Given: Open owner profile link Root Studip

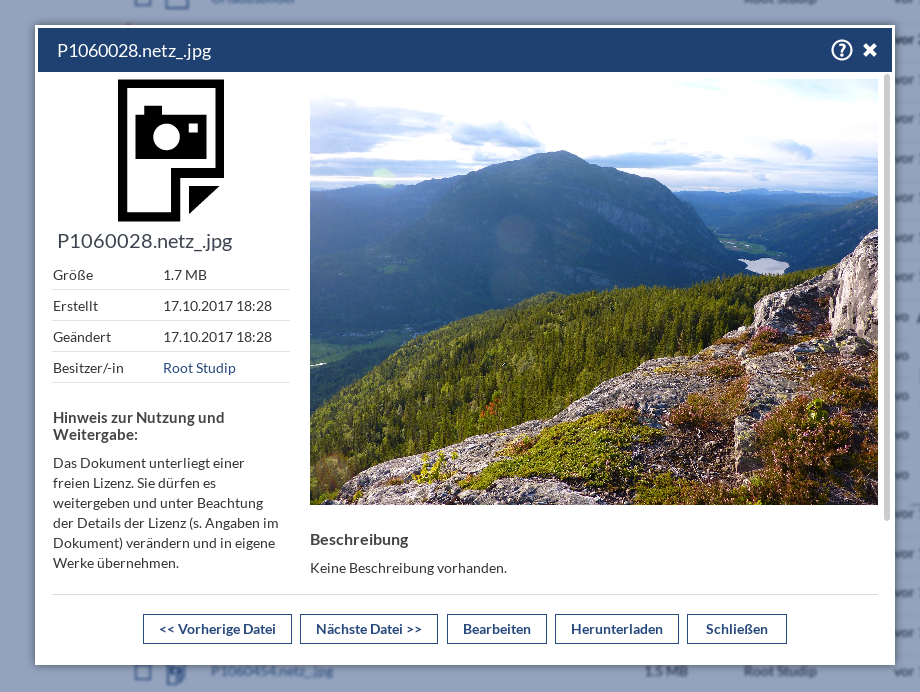Looking at the screenshot, I should [199, 368].
